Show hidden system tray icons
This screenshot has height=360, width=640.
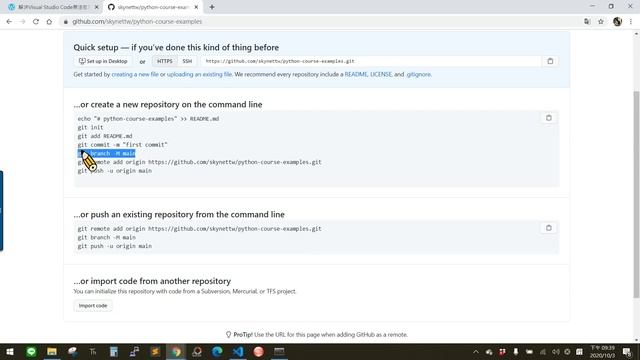[x=476, y=352]
